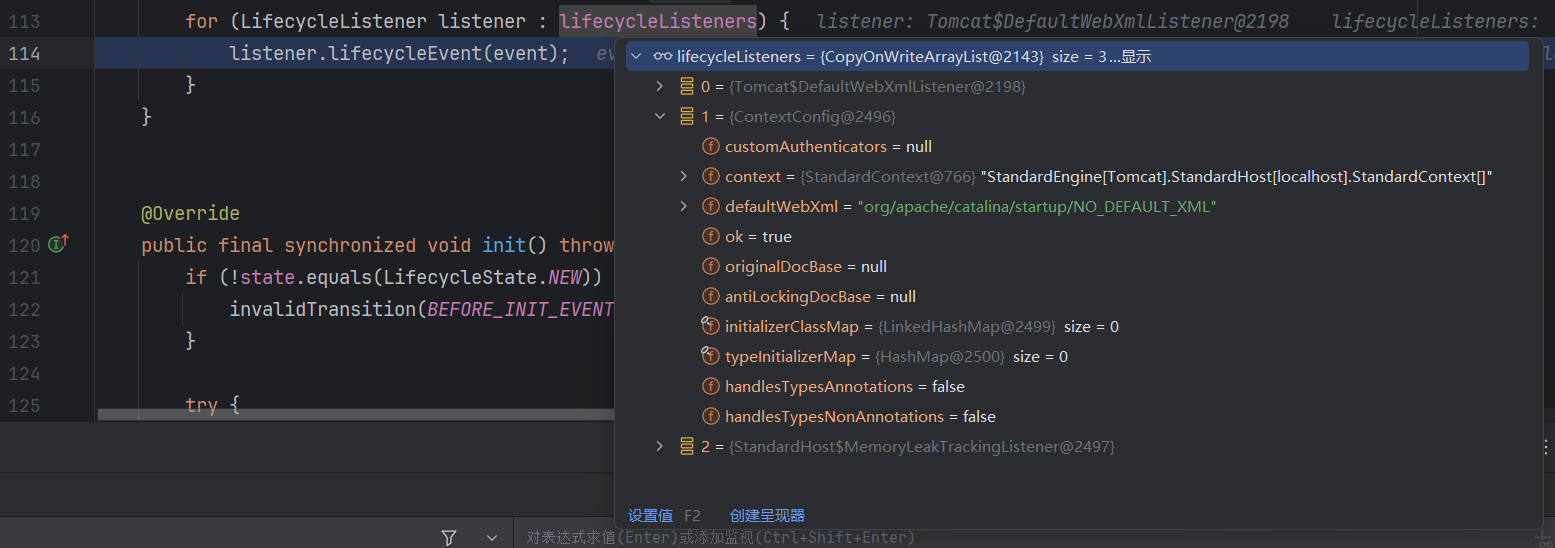Expand the context StandardContext field
The width and height of the screenshot is (1555, 548).
click(684, 176)
